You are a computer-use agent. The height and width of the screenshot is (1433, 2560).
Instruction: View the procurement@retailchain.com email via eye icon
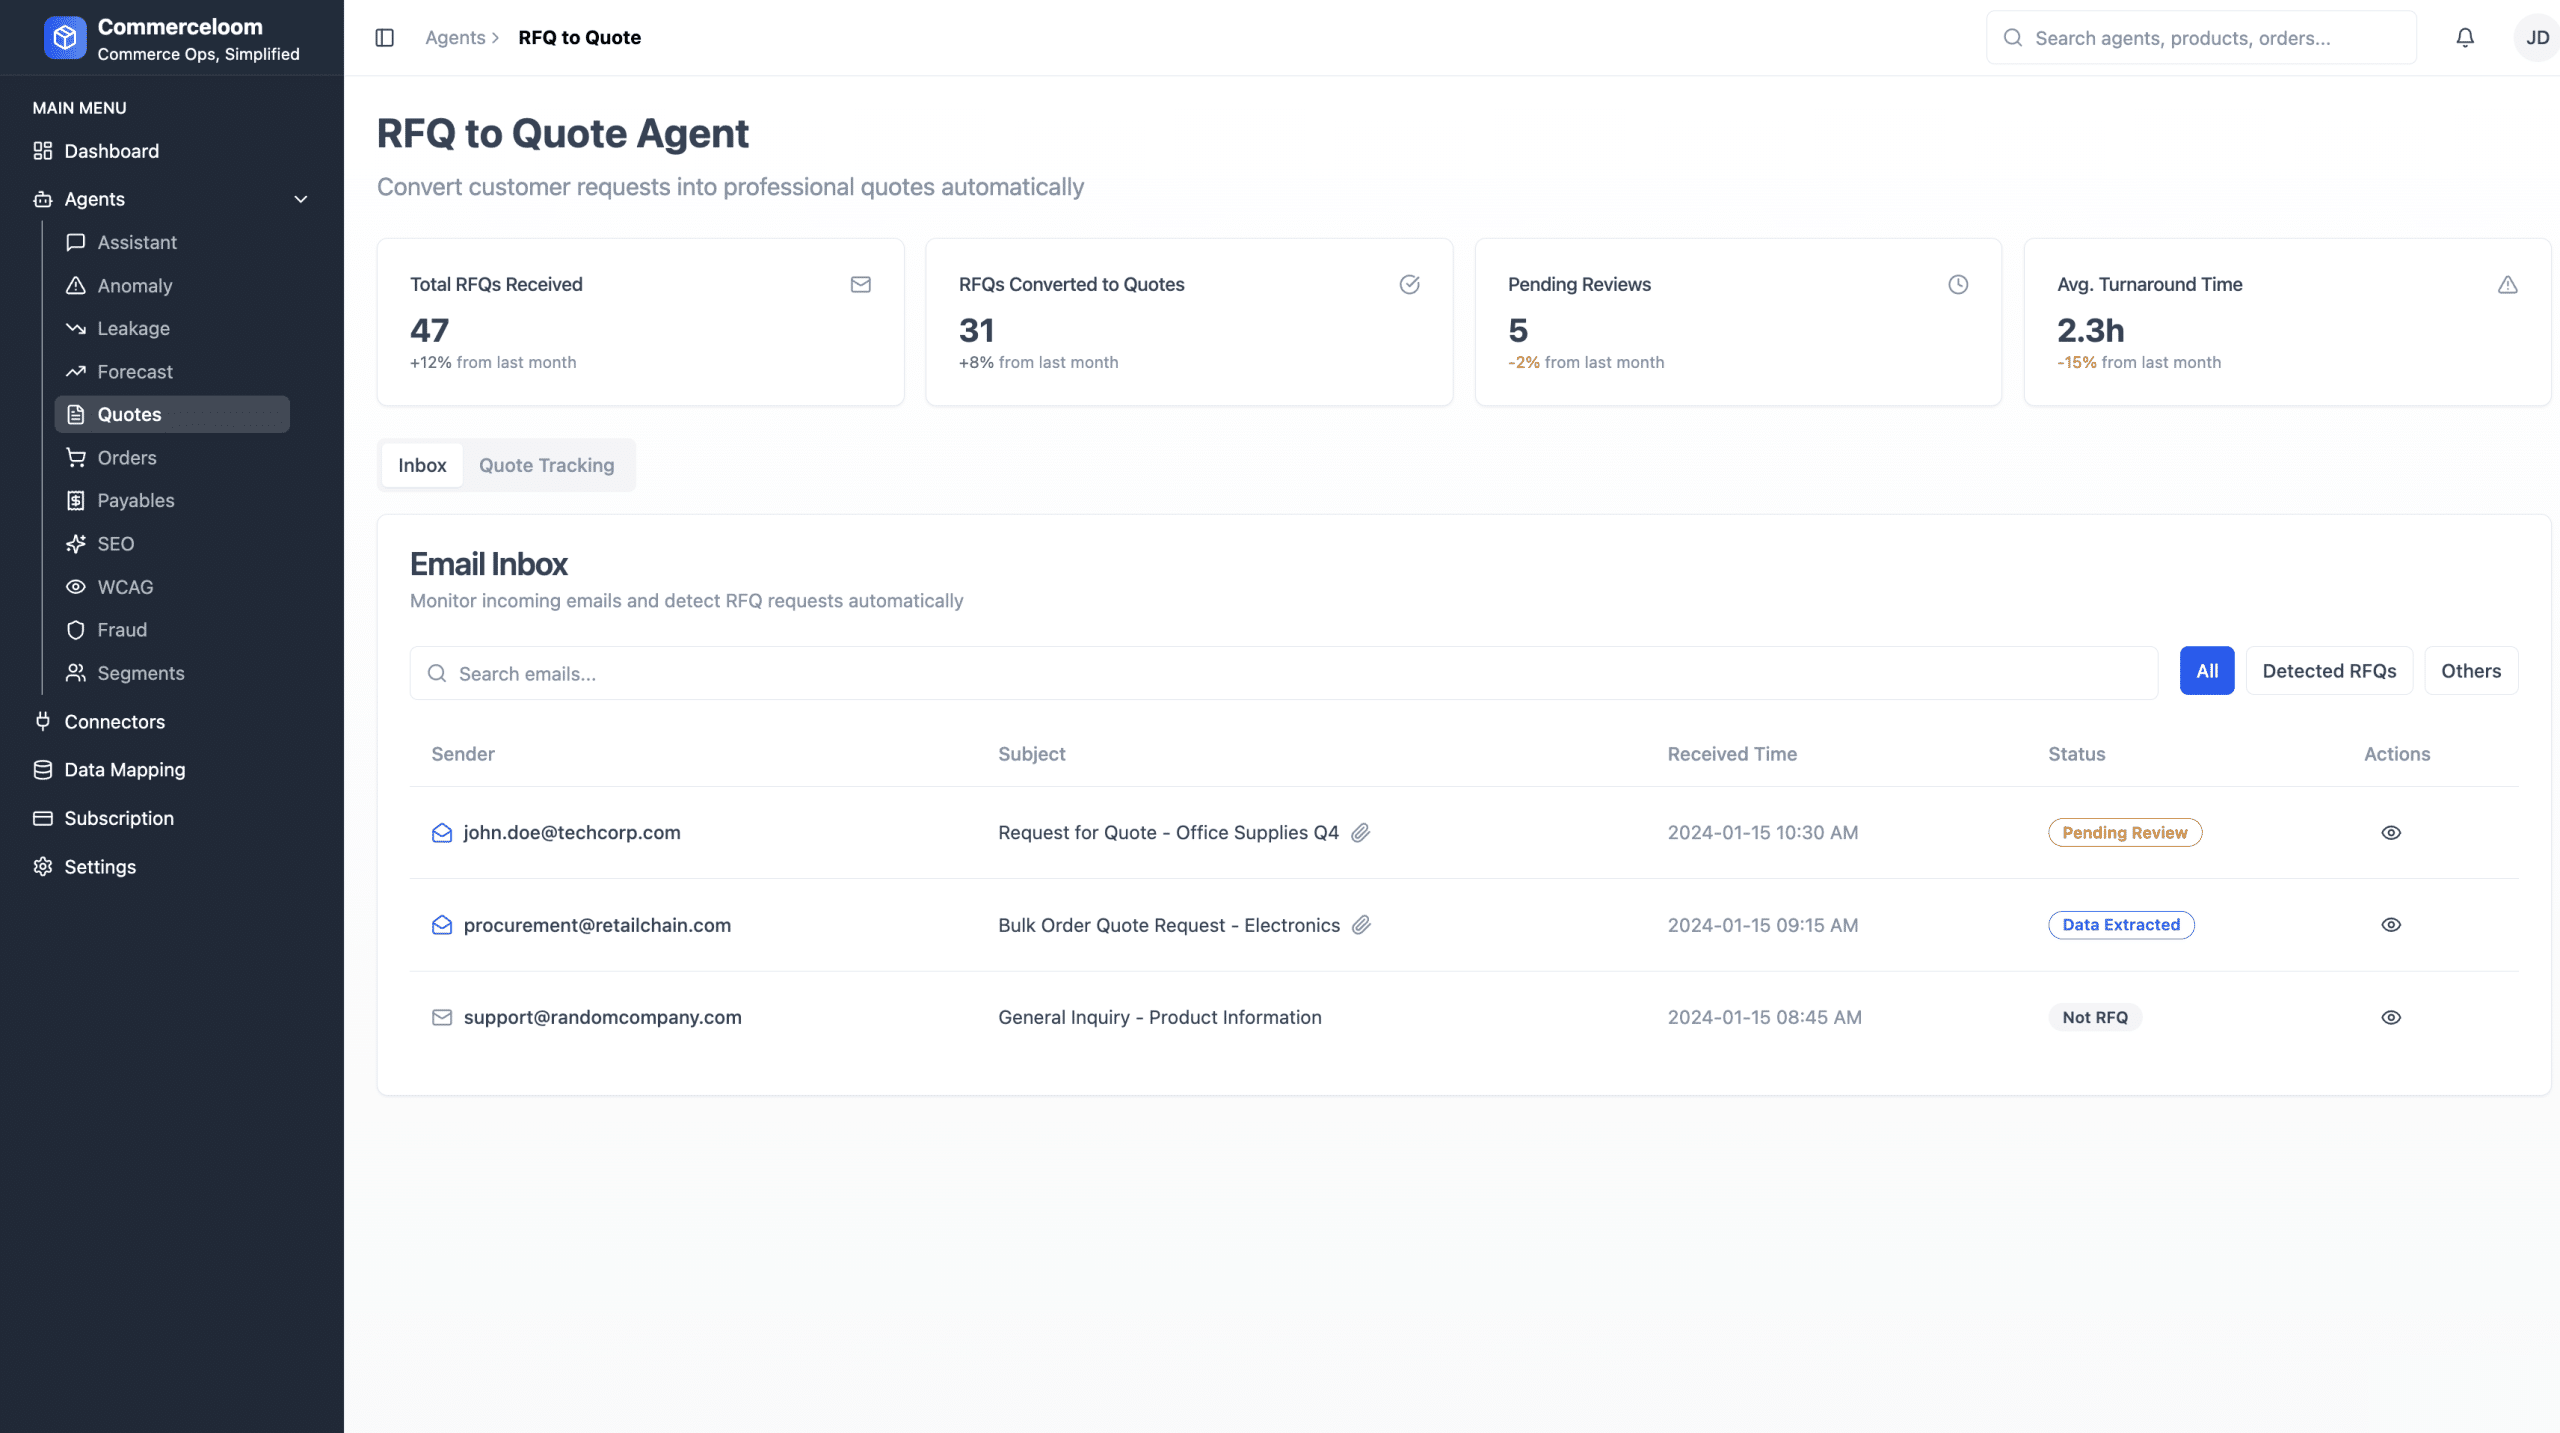(x=2391, y=925)
